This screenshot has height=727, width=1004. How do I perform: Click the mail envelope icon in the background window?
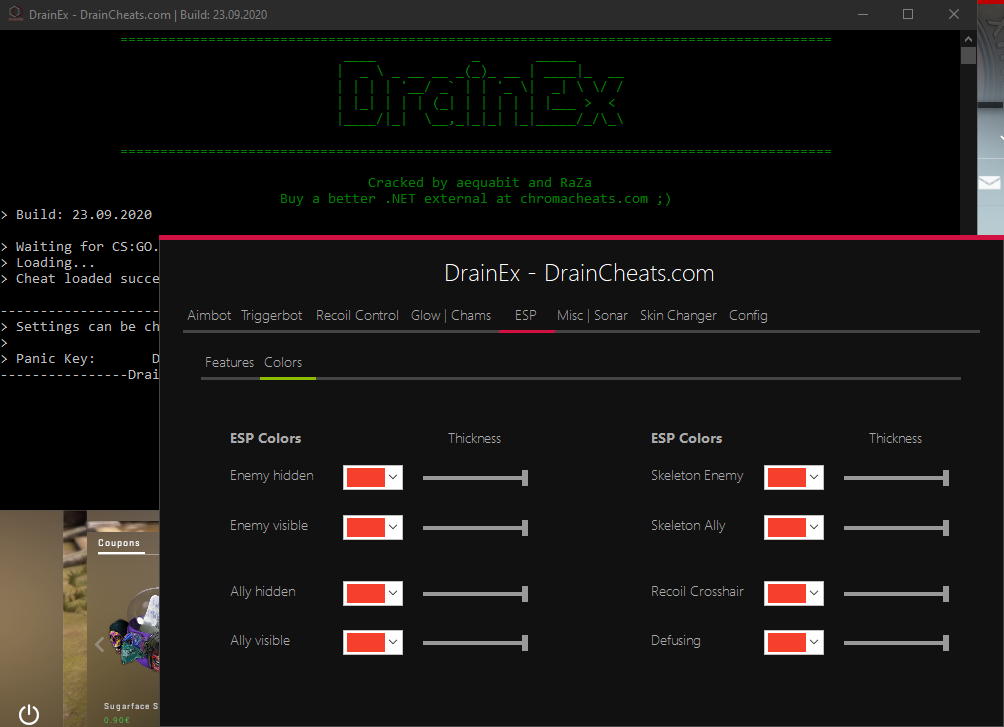[989, 183]
